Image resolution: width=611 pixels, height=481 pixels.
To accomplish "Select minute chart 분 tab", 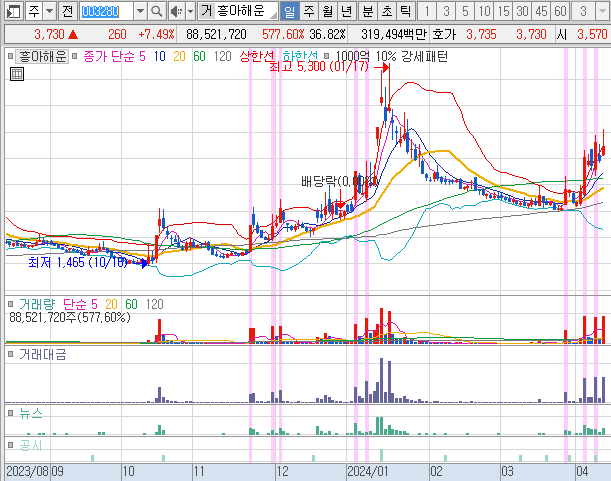I will pos(367,11).
